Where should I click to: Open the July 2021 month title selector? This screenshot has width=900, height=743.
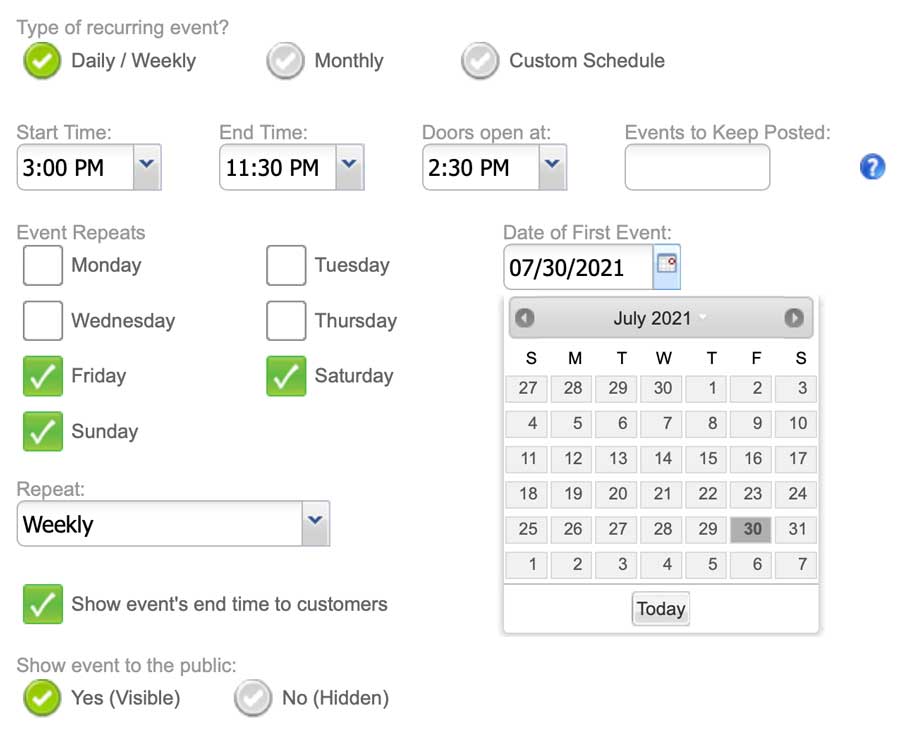(660, 318)
